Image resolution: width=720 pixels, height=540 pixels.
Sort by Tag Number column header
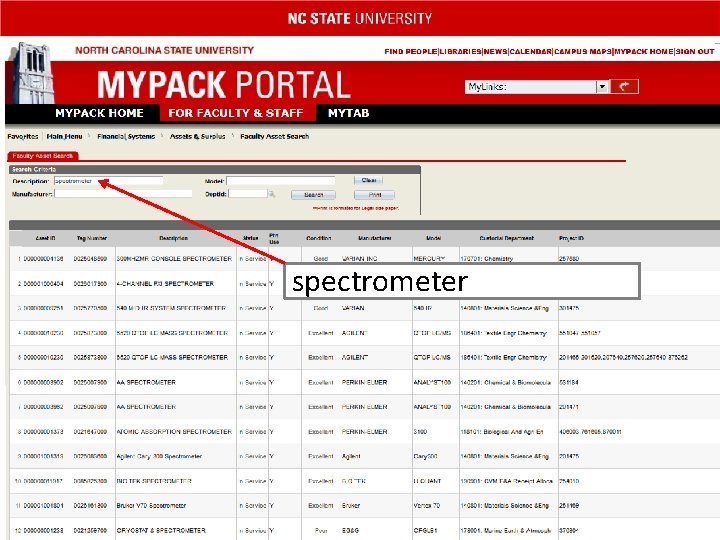(92, 238)
